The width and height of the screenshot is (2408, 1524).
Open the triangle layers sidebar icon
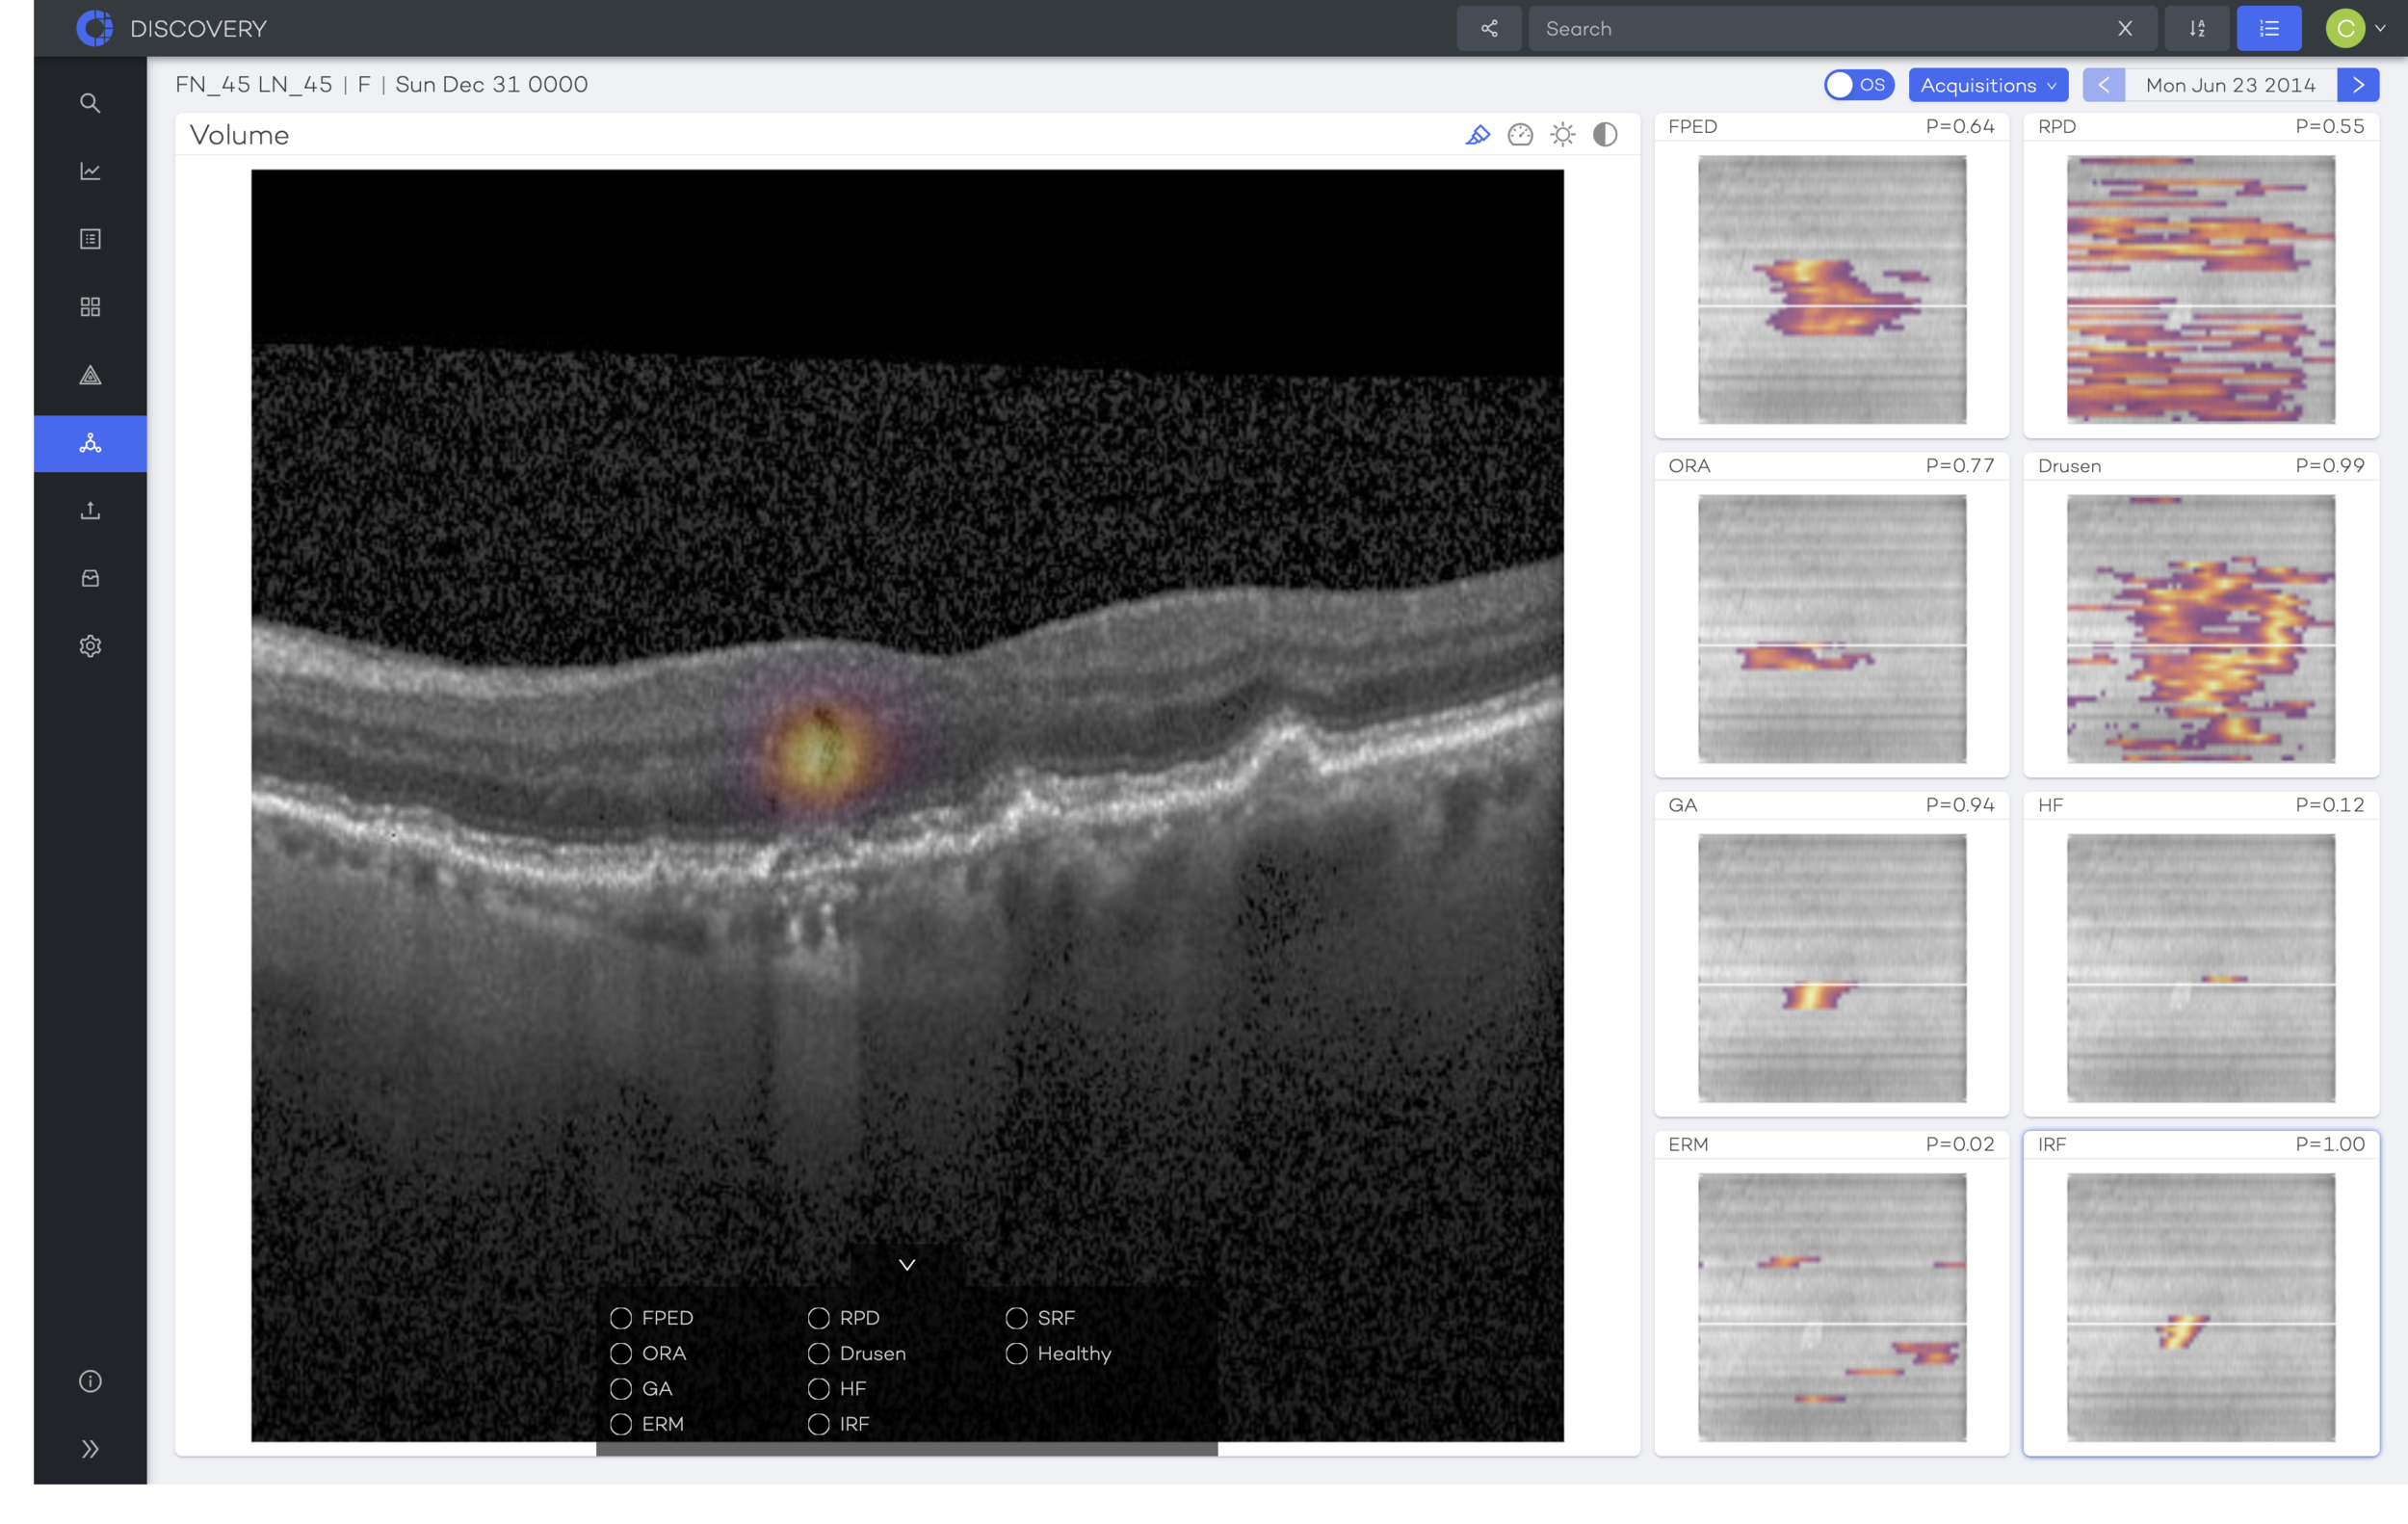(90, 375)
